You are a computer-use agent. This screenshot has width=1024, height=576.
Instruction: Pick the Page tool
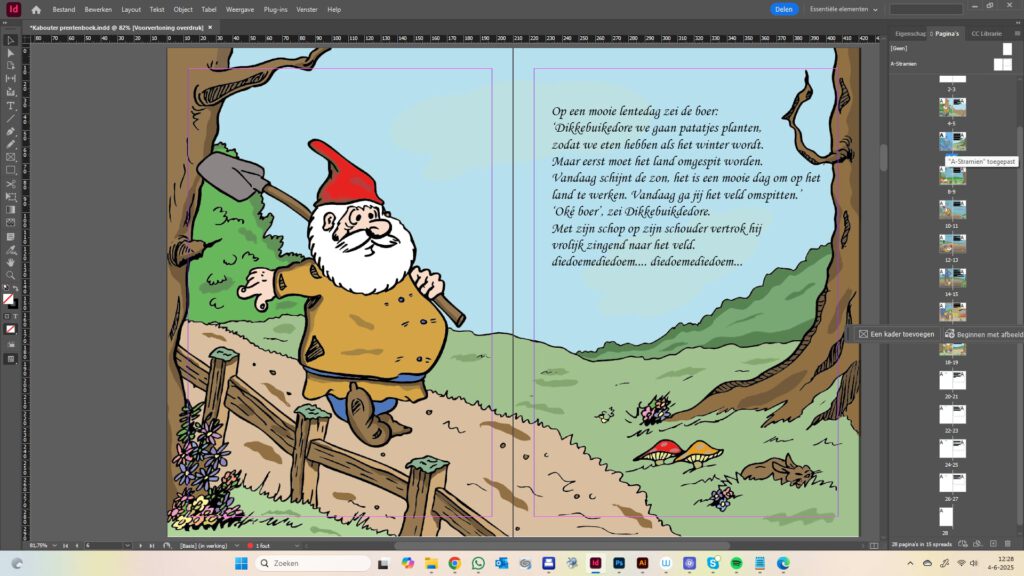(10, 66)
